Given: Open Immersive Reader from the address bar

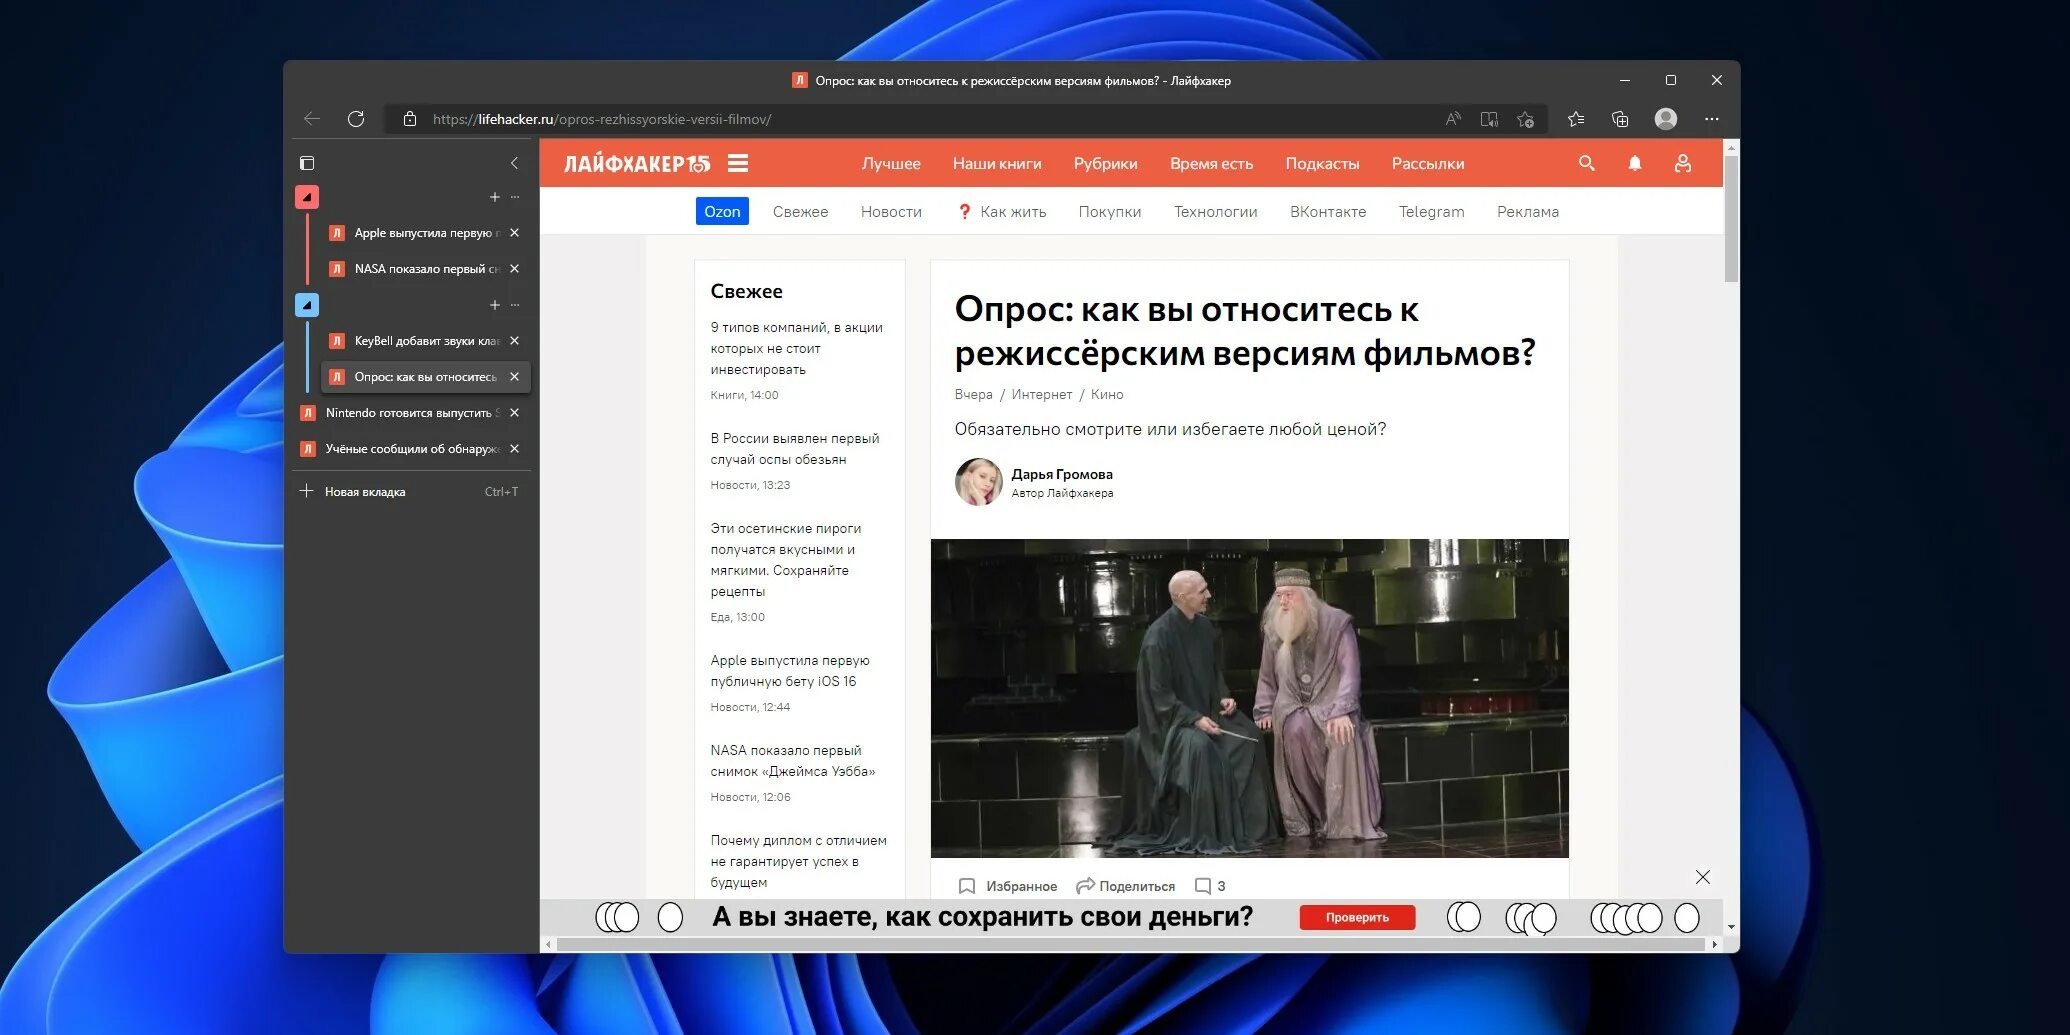Looking at the screenshot, I should [x=1489, y=119].
